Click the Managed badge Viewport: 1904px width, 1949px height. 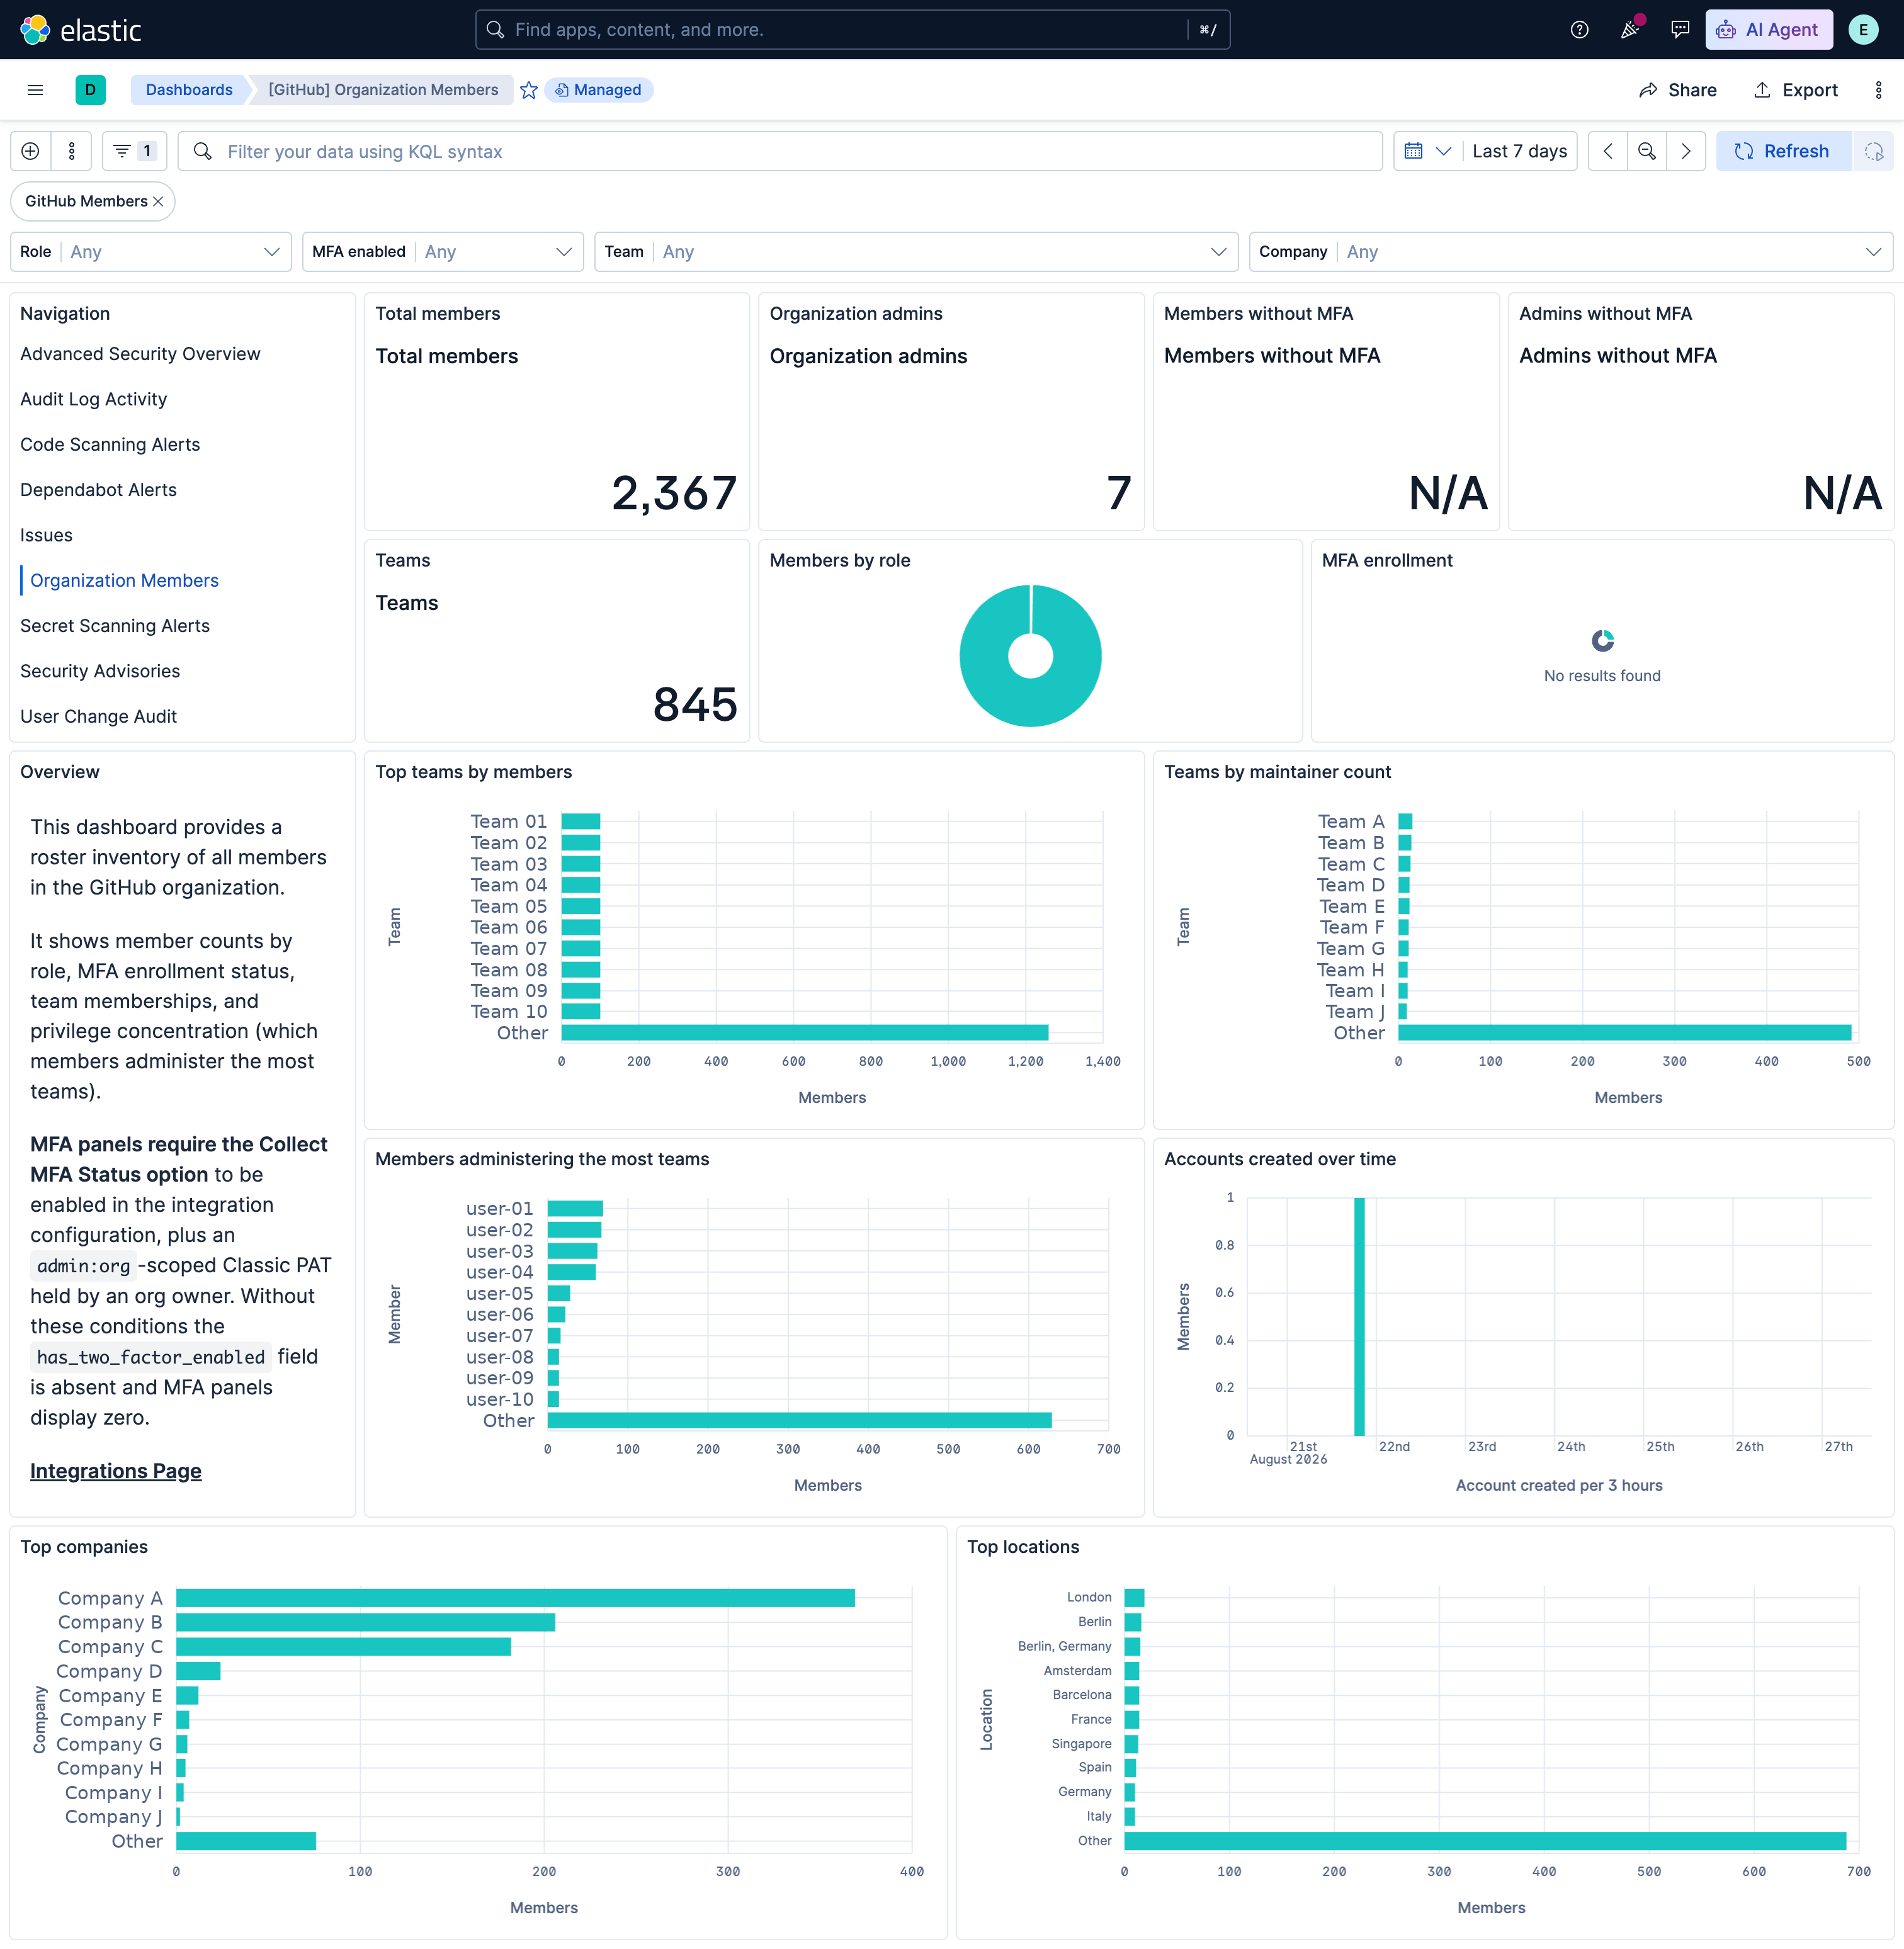click(x=599, y=90)
